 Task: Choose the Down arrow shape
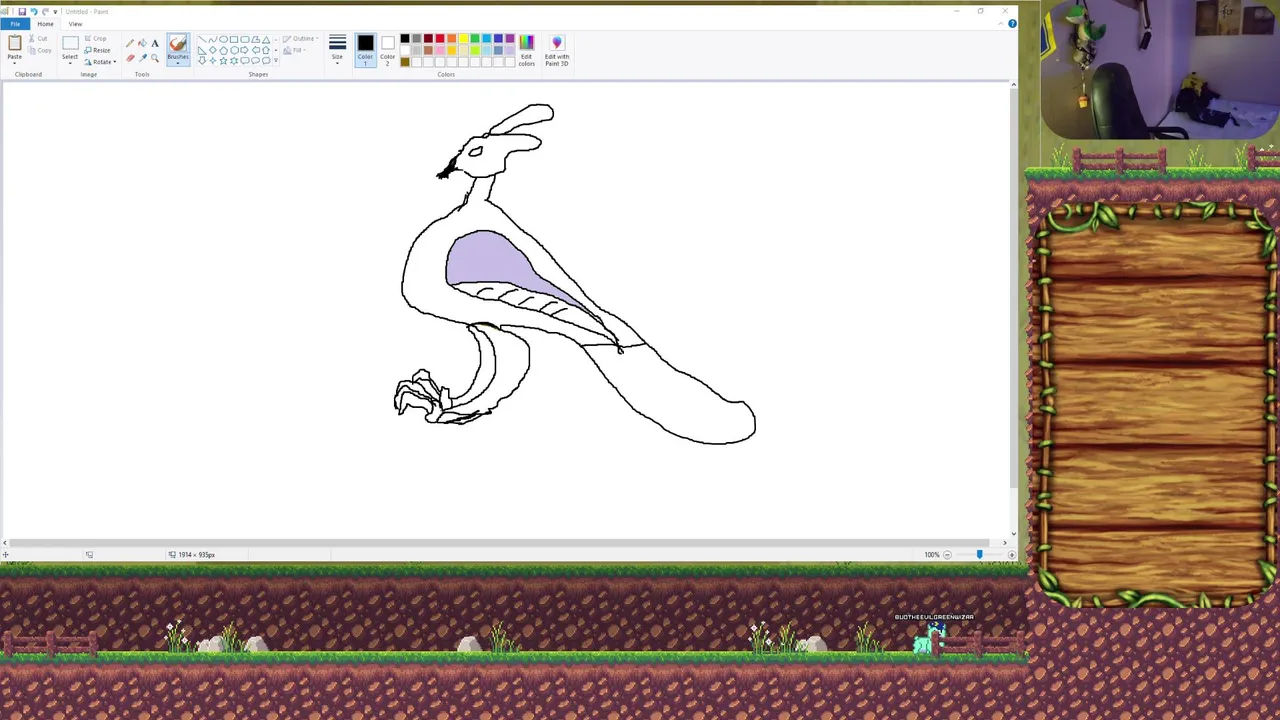202,61
